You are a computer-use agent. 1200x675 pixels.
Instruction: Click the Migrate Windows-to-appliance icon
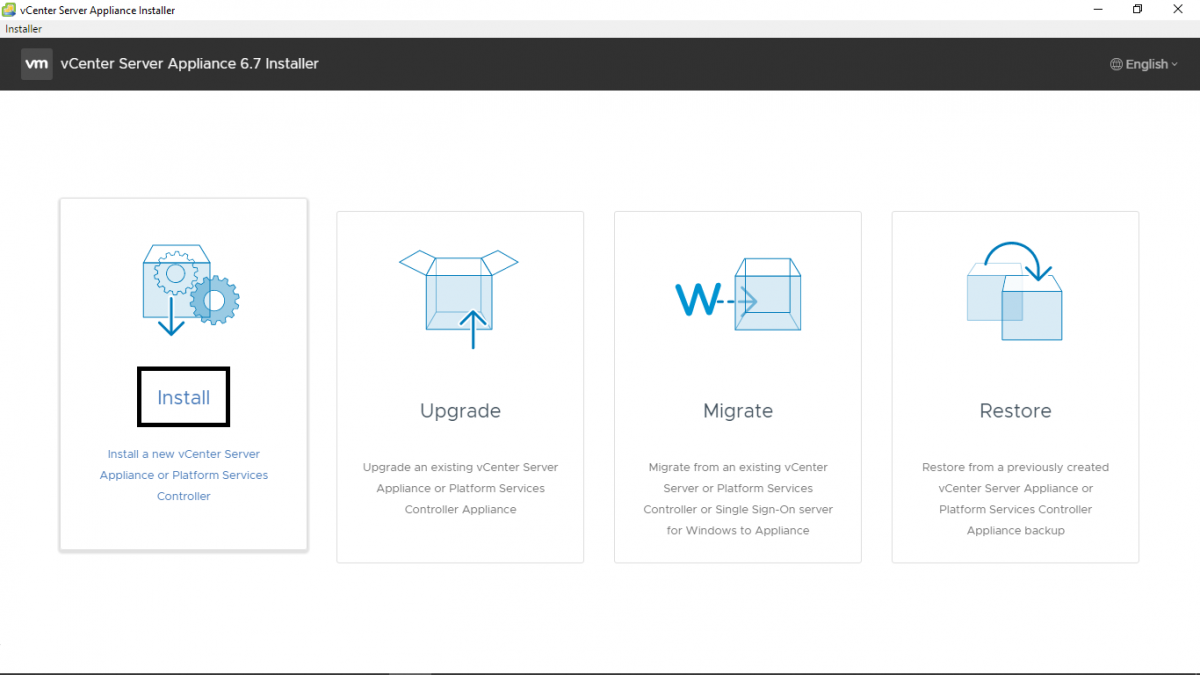coord(738,295)
